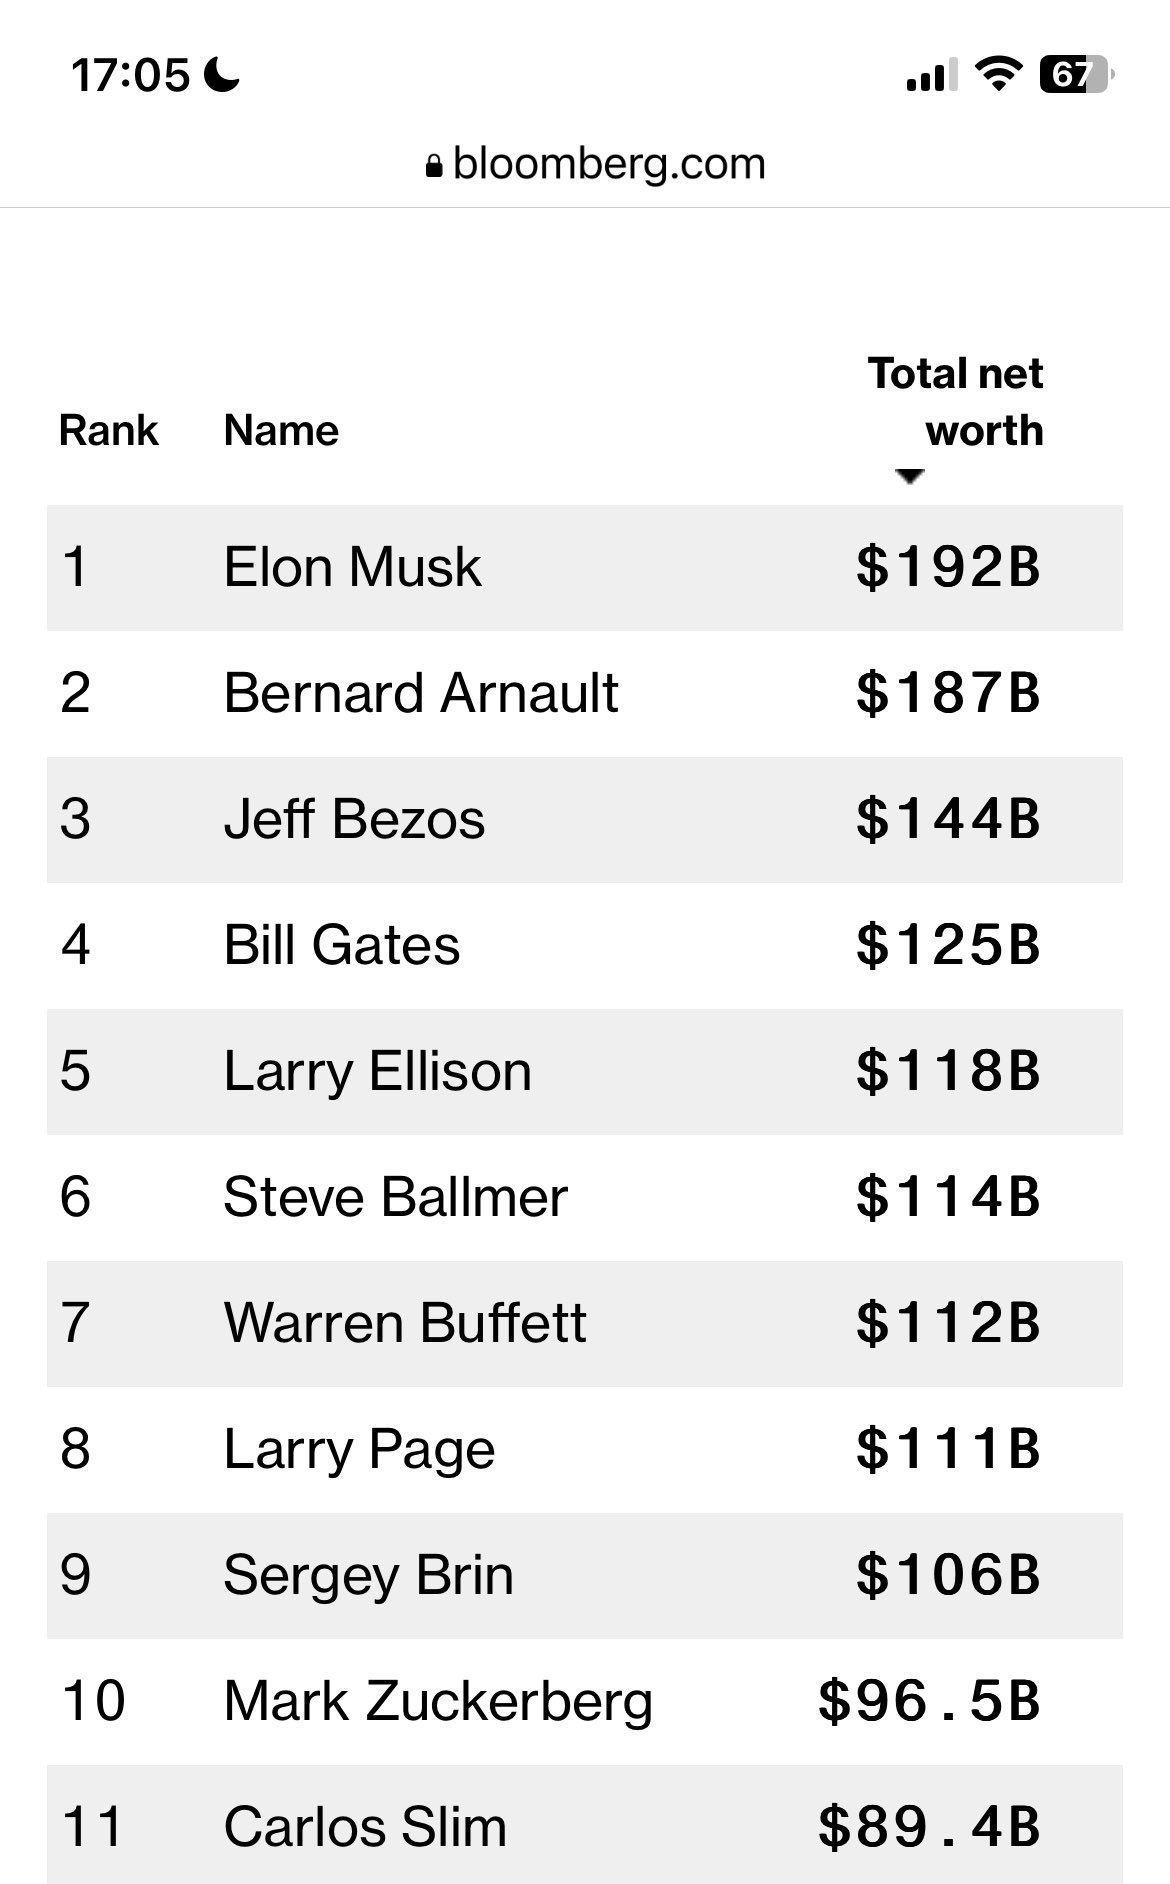Click the sort arrow under Total net worth

coord(909,477)
